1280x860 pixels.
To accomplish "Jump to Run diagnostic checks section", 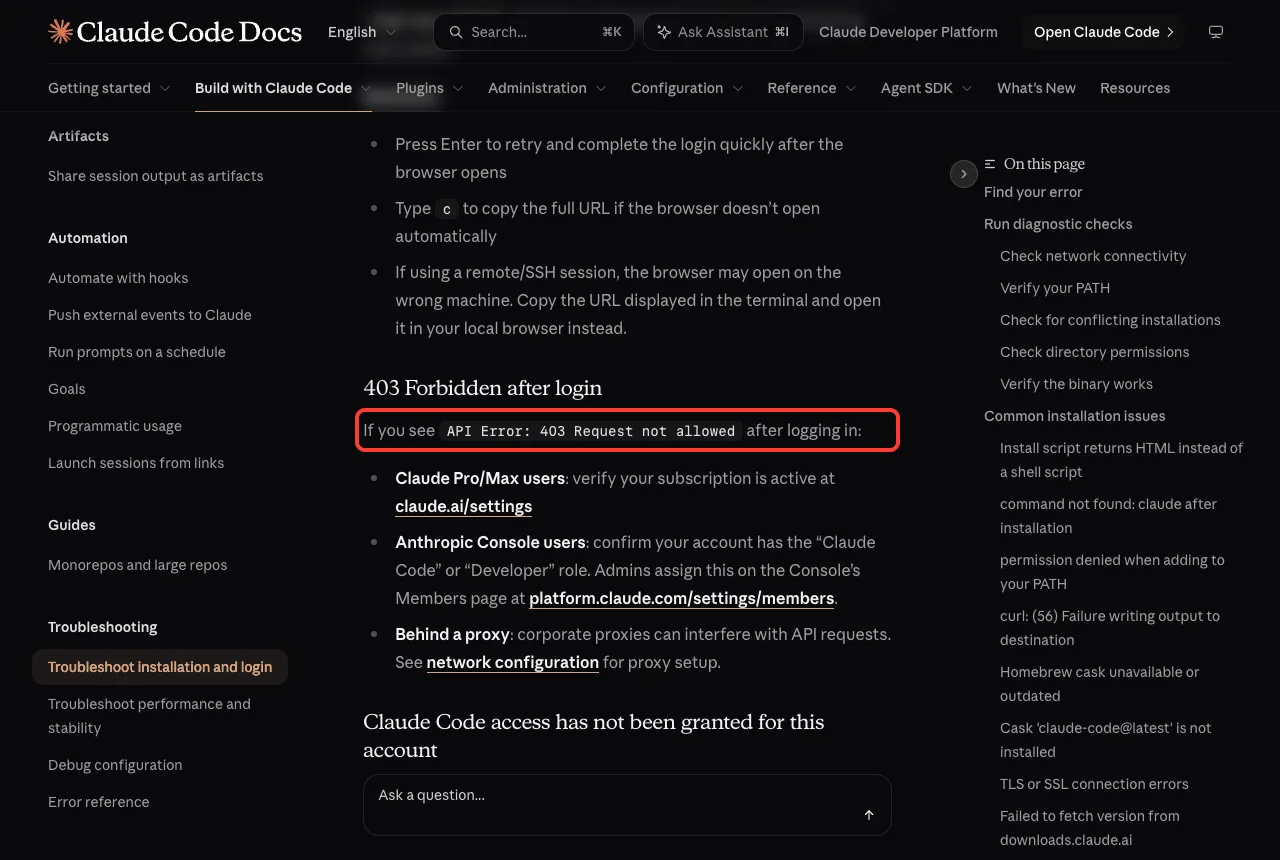I will (1058, 224).
